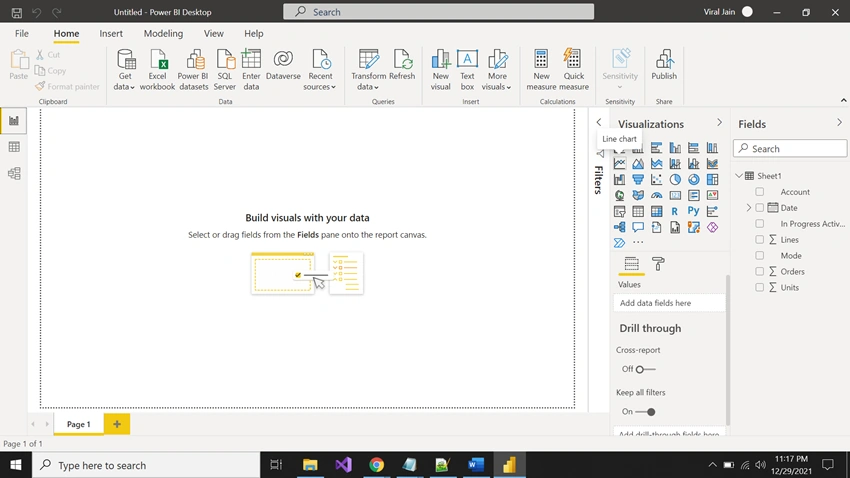The height and width of the screenshot is (478, 850).
Task: Open the Excel workbook data source
Action: coord(157,69)
